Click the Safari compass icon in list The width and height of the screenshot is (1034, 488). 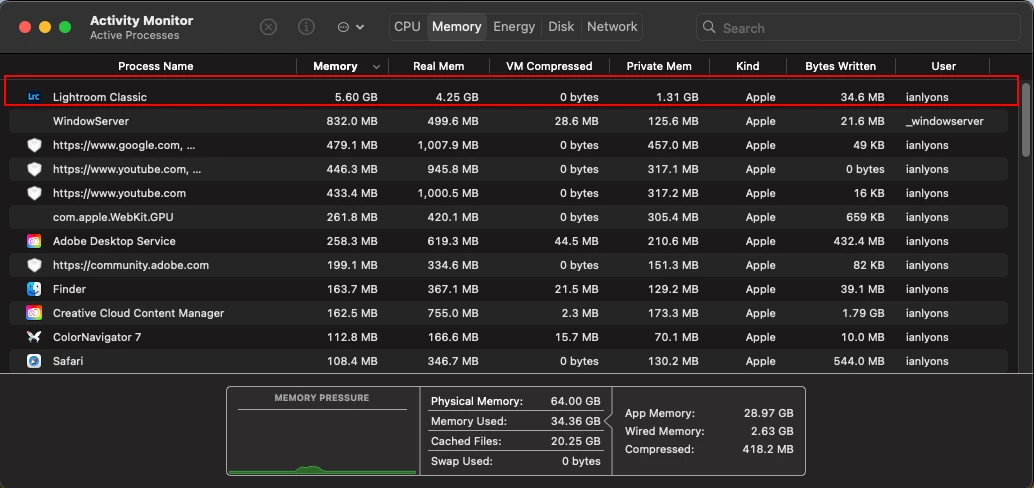[x=34, y=361]
